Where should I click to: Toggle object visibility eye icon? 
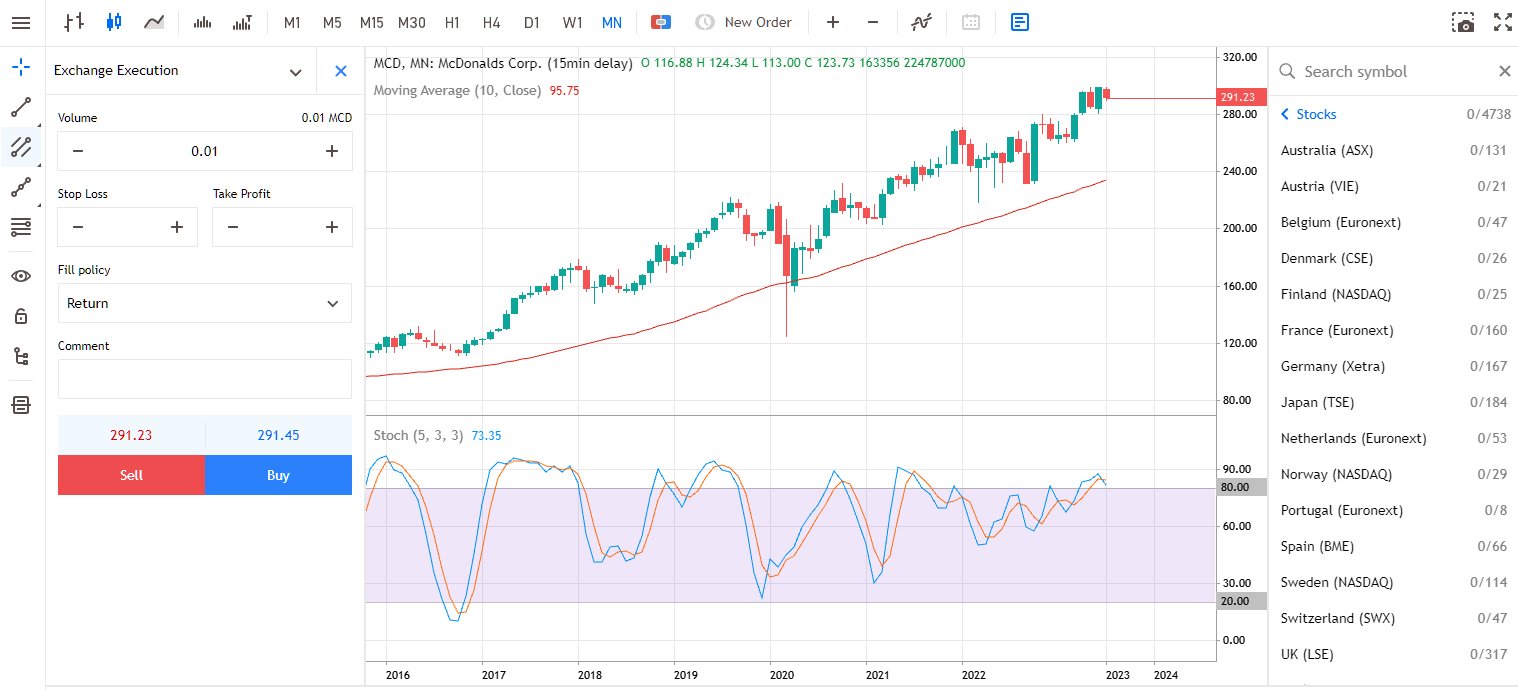21,276
